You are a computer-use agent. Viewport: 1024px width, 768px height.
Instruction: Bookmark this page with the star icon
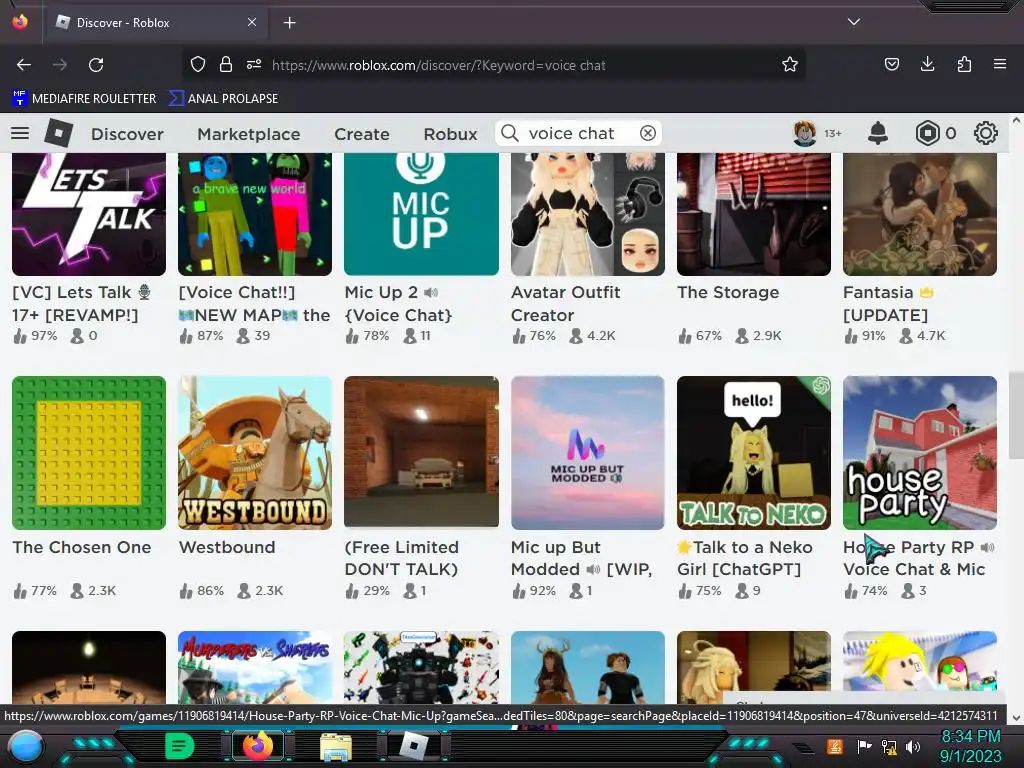[790, 64]
